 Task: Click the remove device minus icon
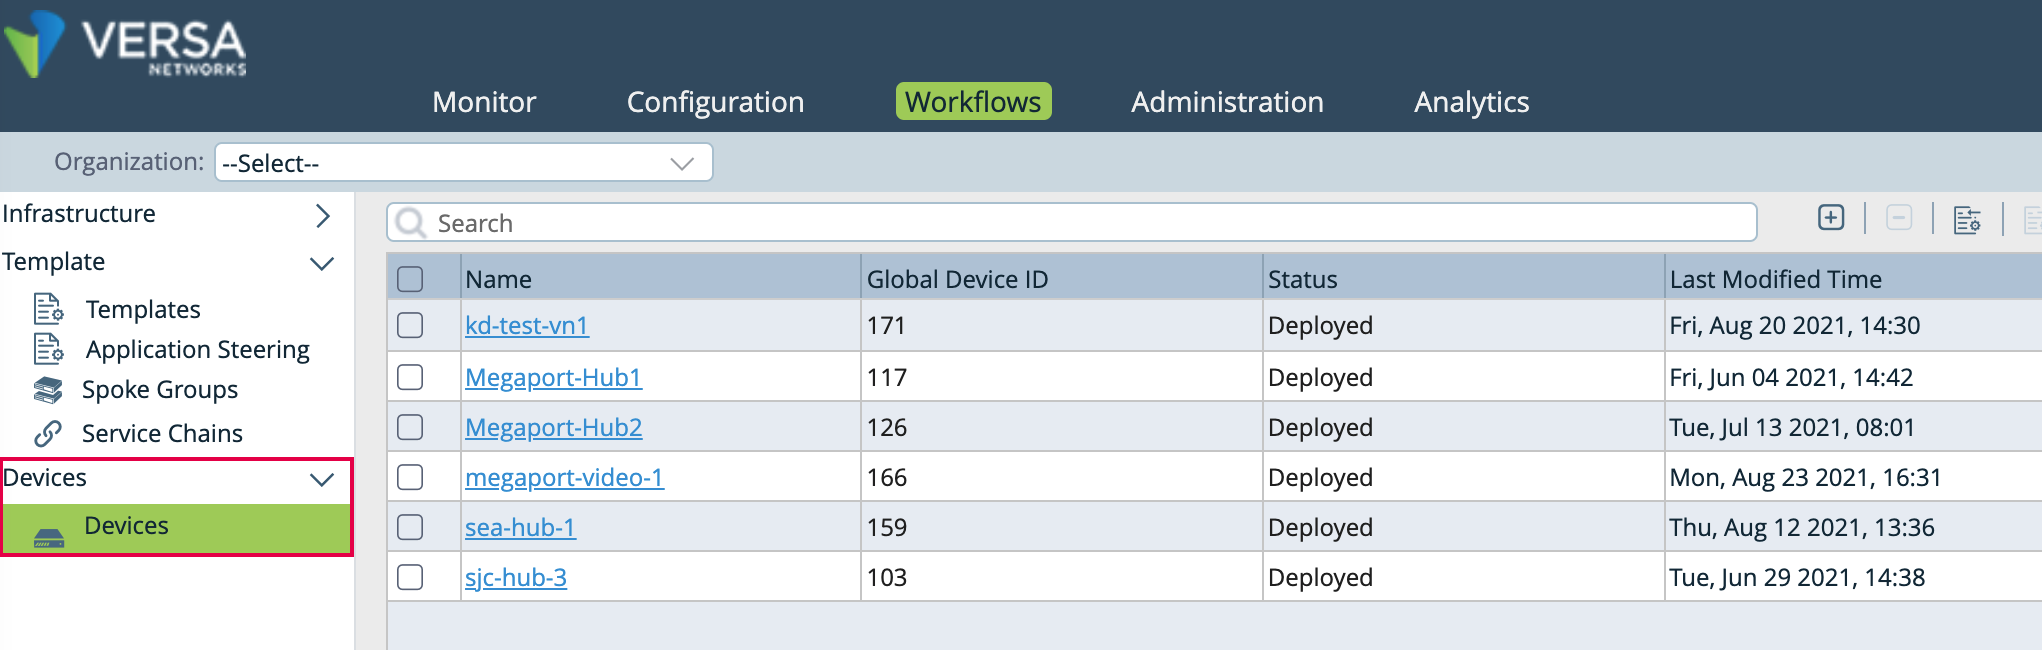tap(1898, 218)
